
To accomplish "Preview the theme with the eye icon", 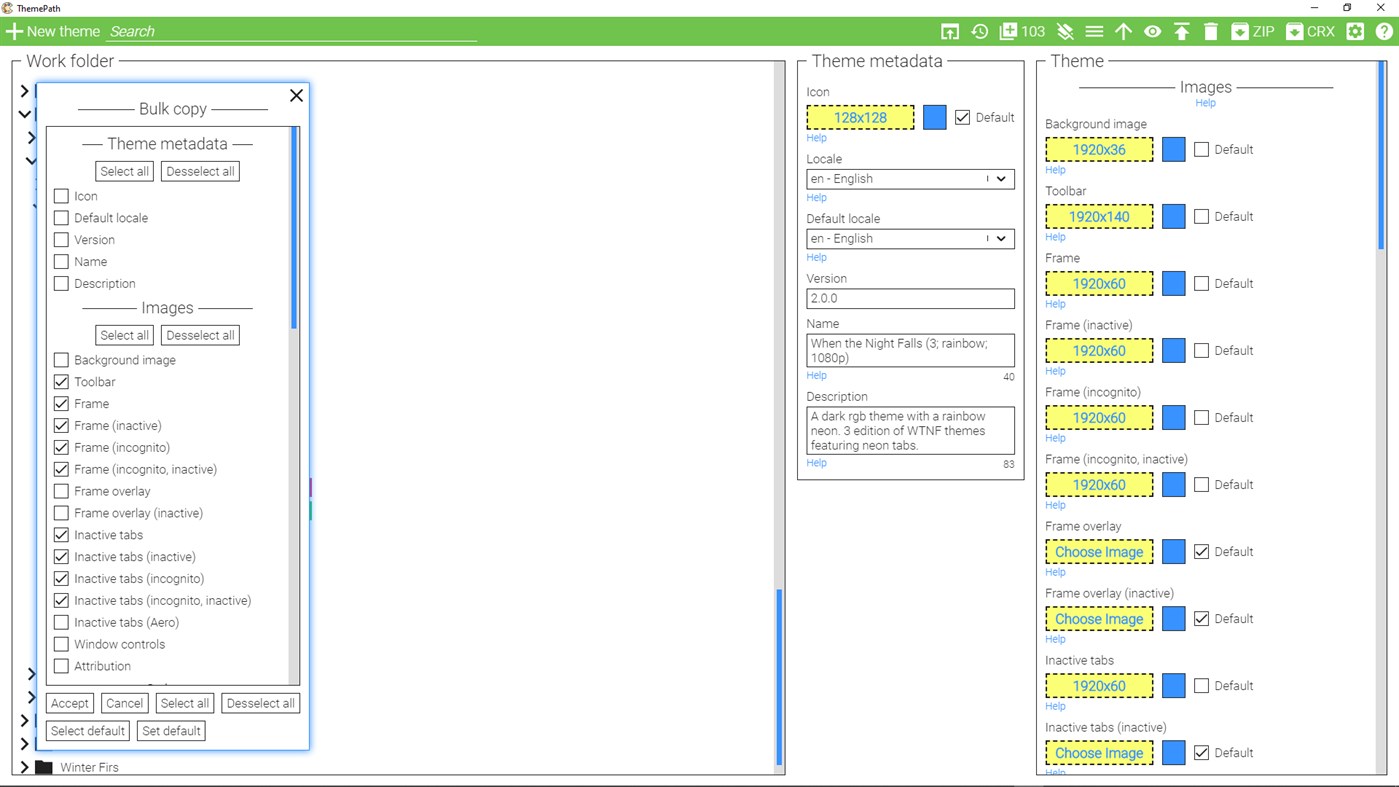I will click(x=1152, y=31).
